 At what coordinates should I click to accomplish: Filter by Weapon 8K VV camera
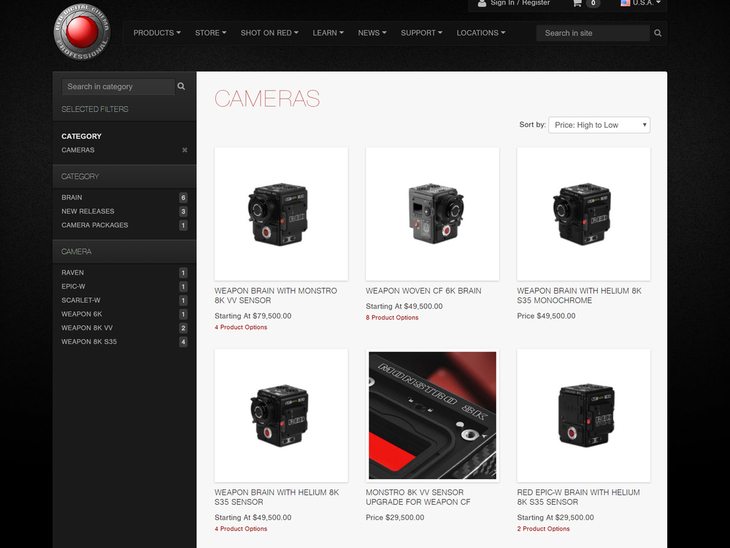coord(87,328)
